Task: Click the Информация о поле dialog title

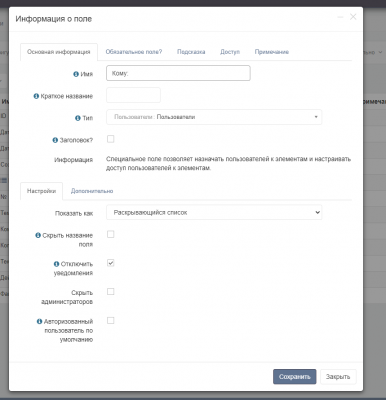Action: coord(54,19)
